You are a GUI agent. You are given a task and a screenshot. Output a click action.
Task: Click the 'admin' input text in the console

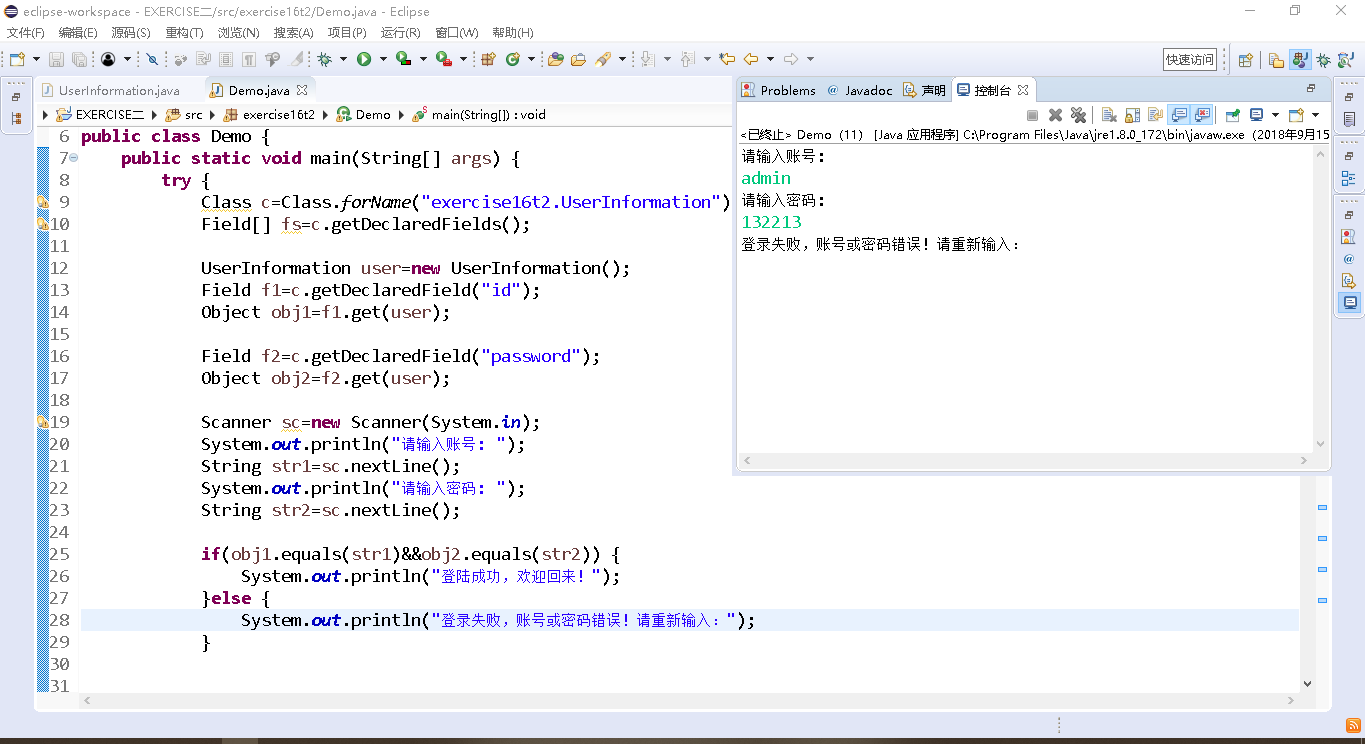[766, 178]
